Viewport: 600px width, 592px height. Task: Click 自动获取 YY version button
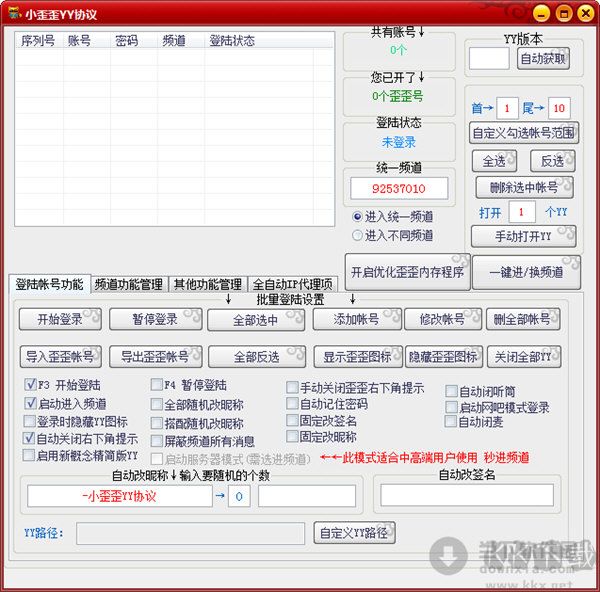[544, 58]
